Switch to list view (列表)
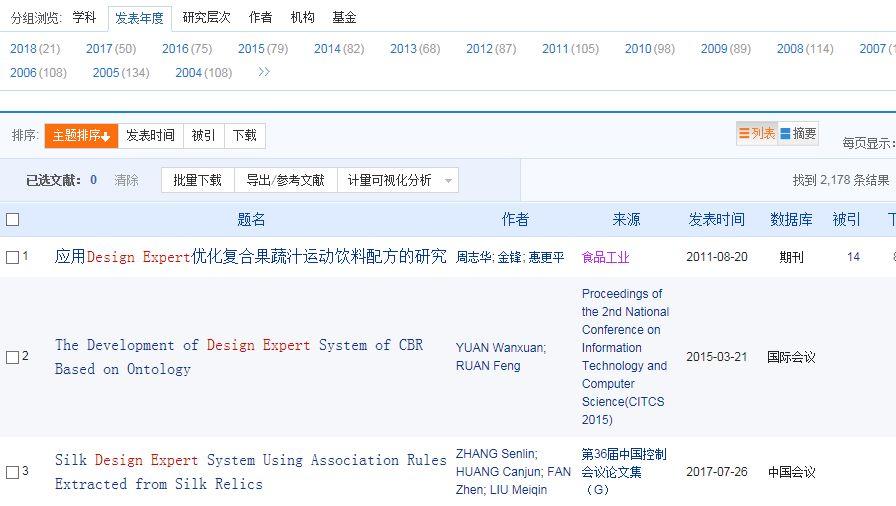Screen dimensions: 896x506 point(756,134)
